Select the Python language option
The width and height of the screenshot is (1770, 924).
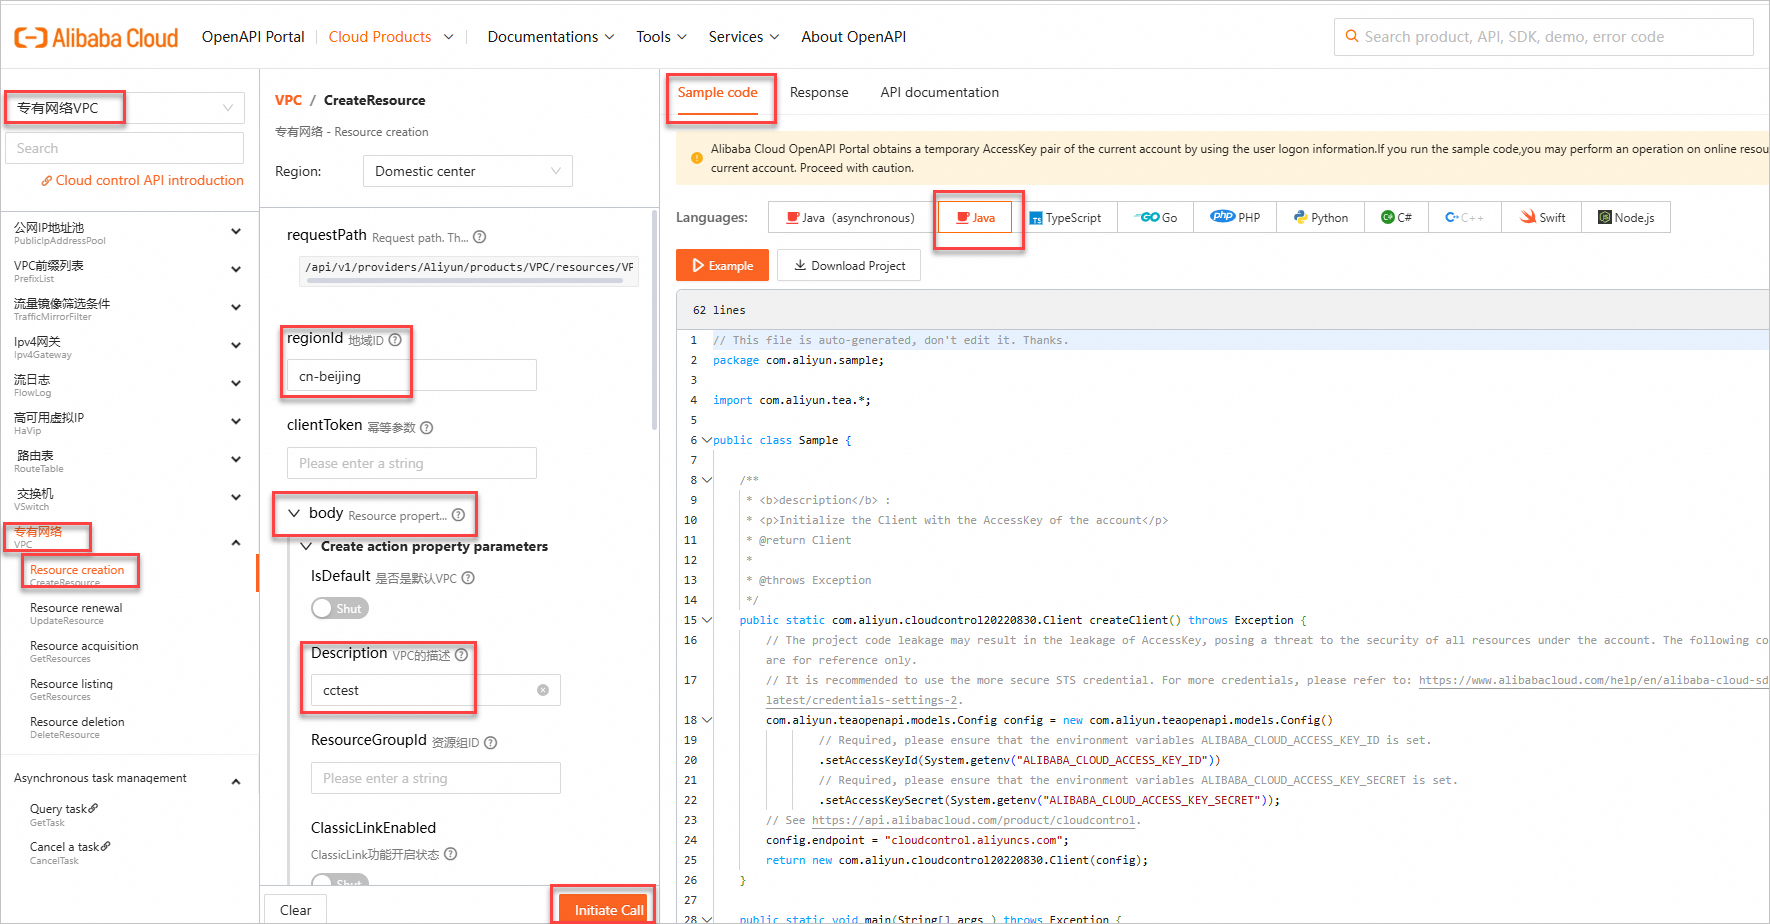[x=1321, y=217]
